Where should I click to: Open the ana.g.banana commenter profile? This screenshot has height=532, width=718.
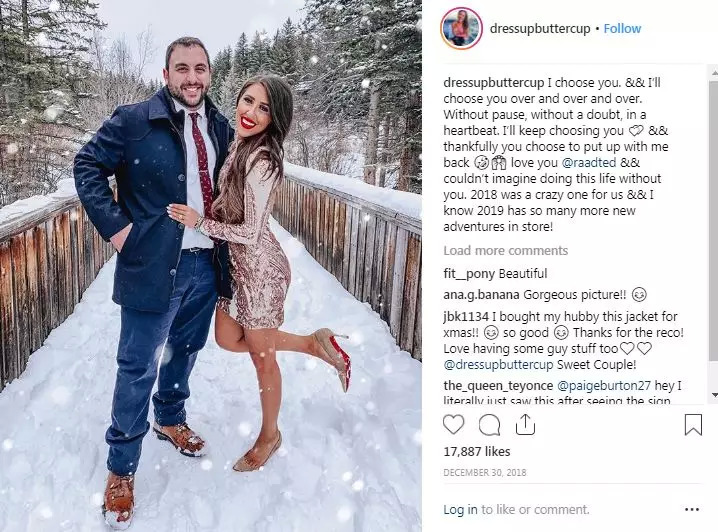(481, 294)
